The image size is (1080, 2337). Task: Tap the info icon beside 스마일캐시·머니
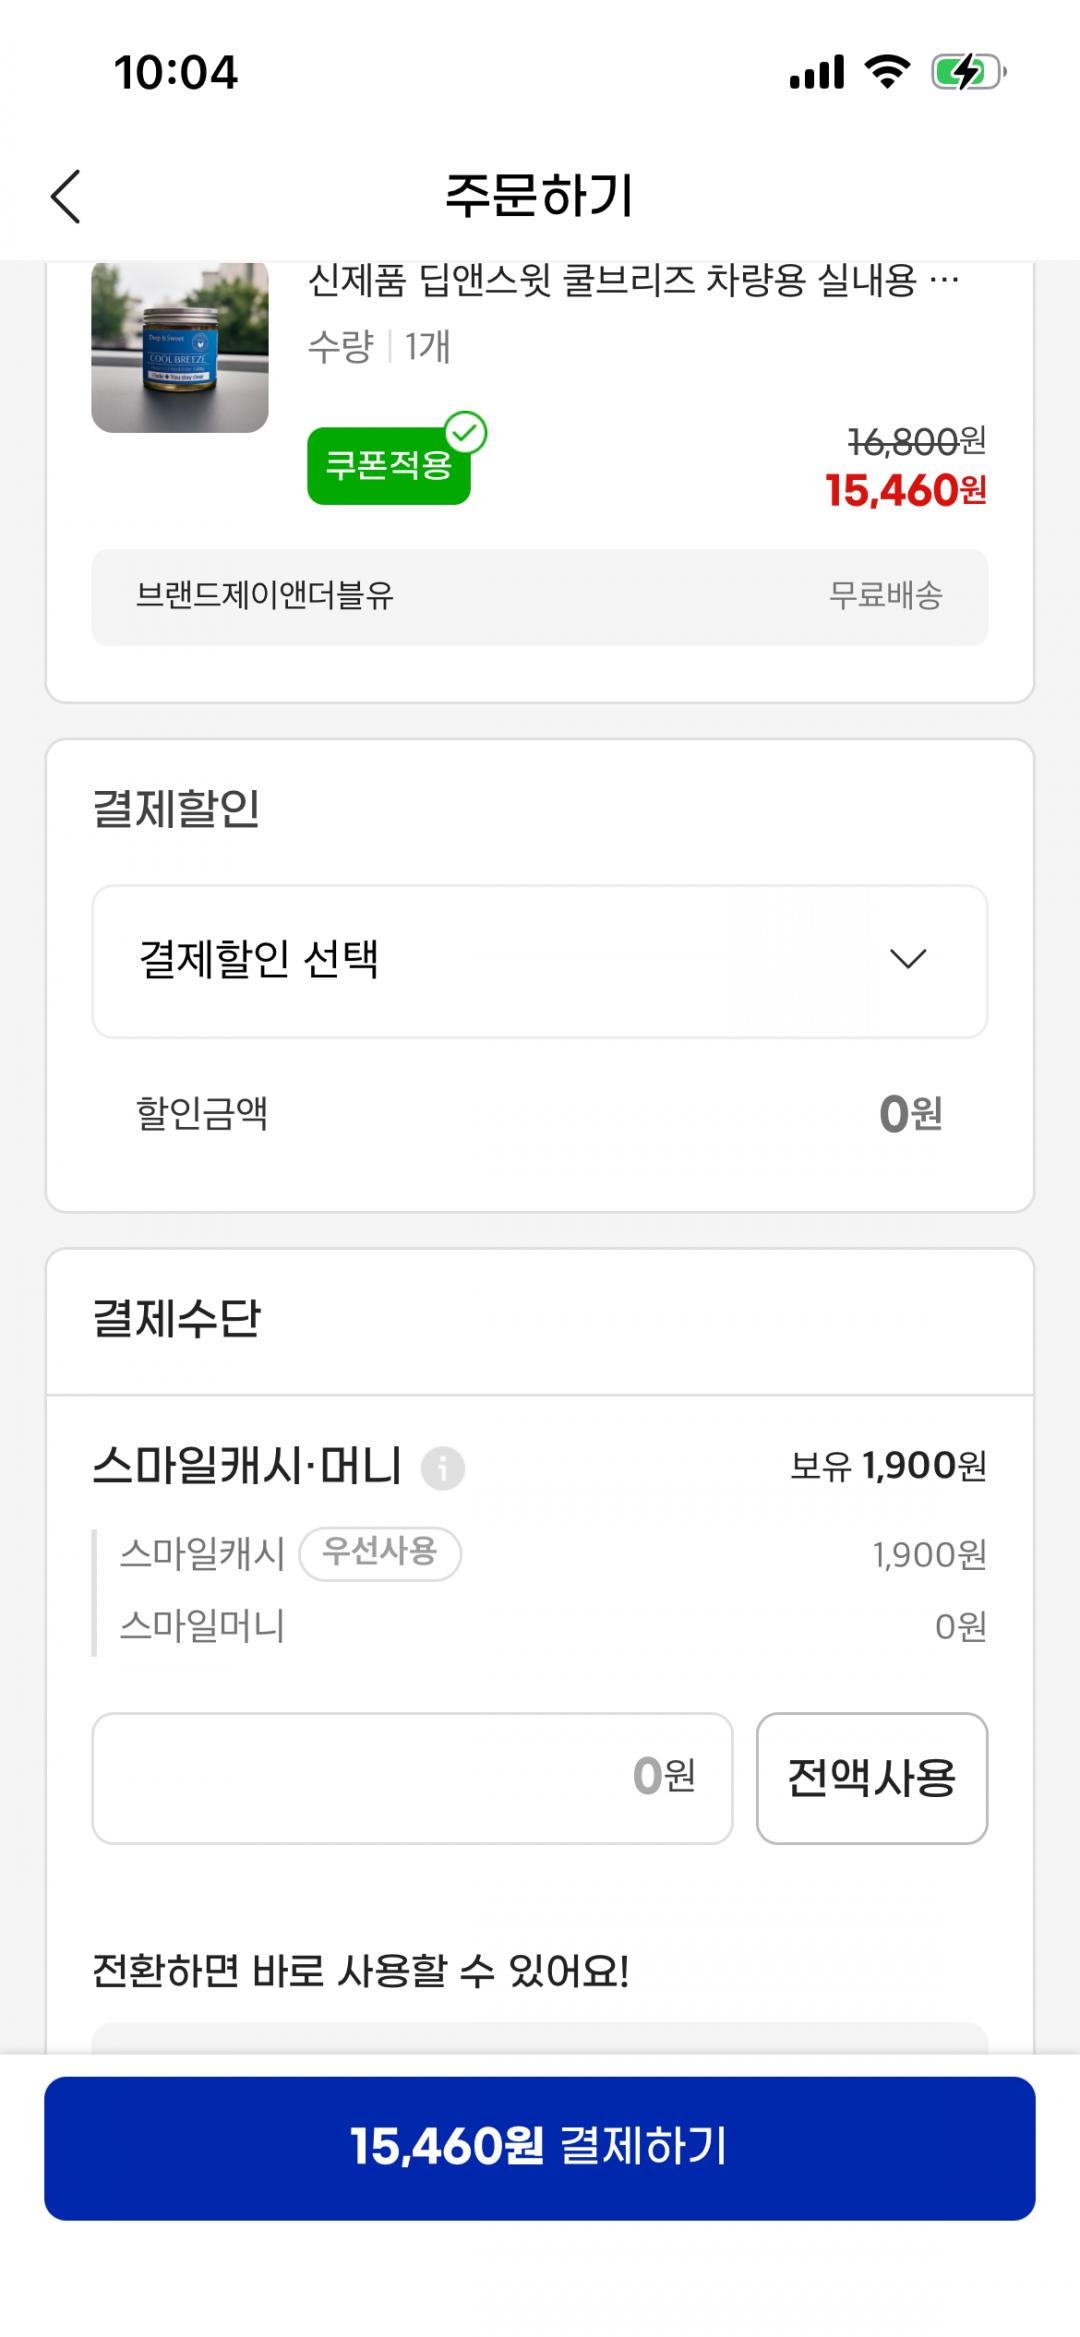(x=442, y=1469)
